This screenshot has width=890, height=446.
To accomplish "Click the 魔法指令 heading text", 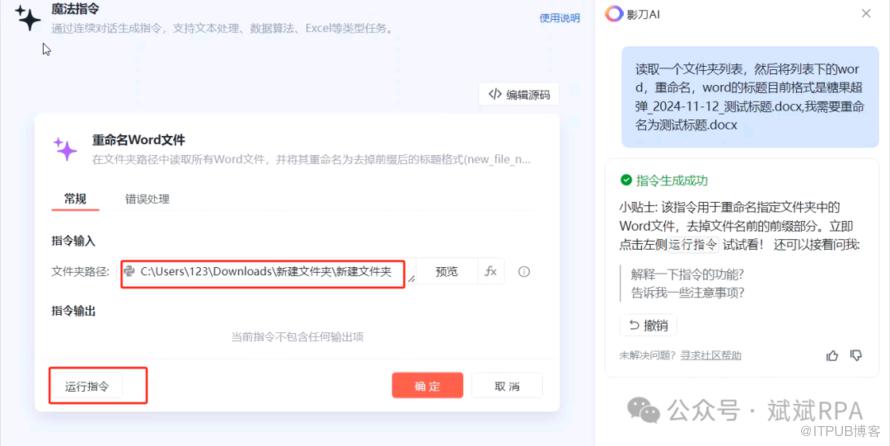I will [x=75, y=9].
